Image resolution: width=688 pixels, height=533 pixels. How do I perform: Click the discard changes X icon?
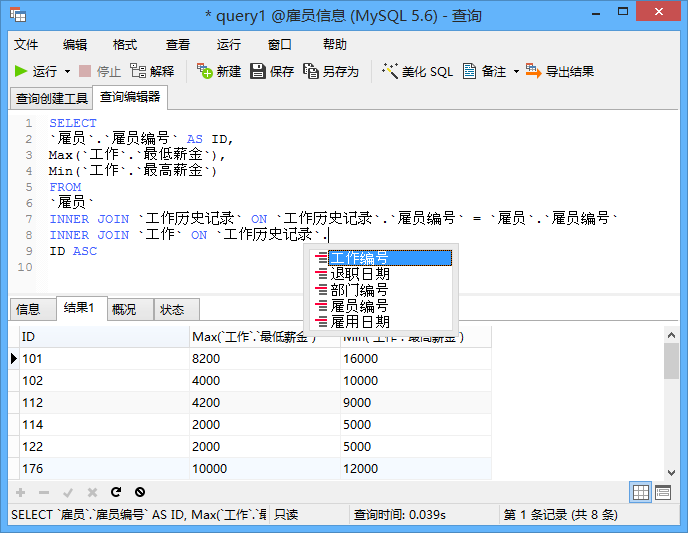tap(92, 492)
